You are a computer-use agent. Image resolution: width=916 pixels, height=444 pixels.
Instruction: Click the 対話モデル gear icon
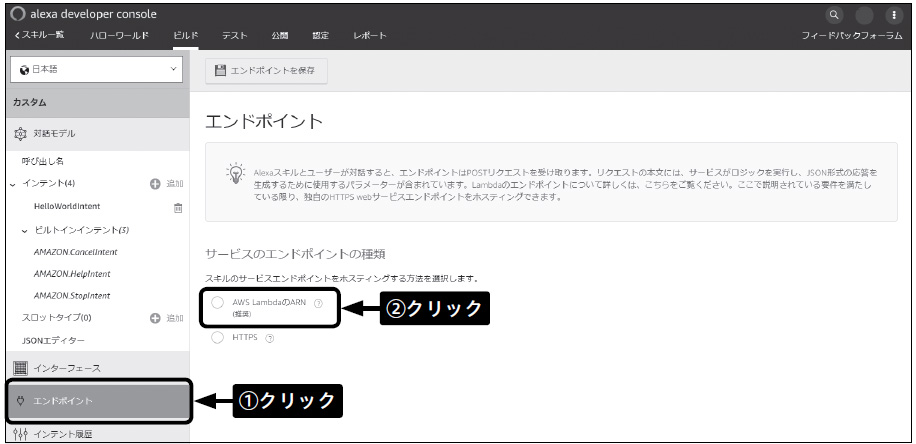[x=20, y=134]
